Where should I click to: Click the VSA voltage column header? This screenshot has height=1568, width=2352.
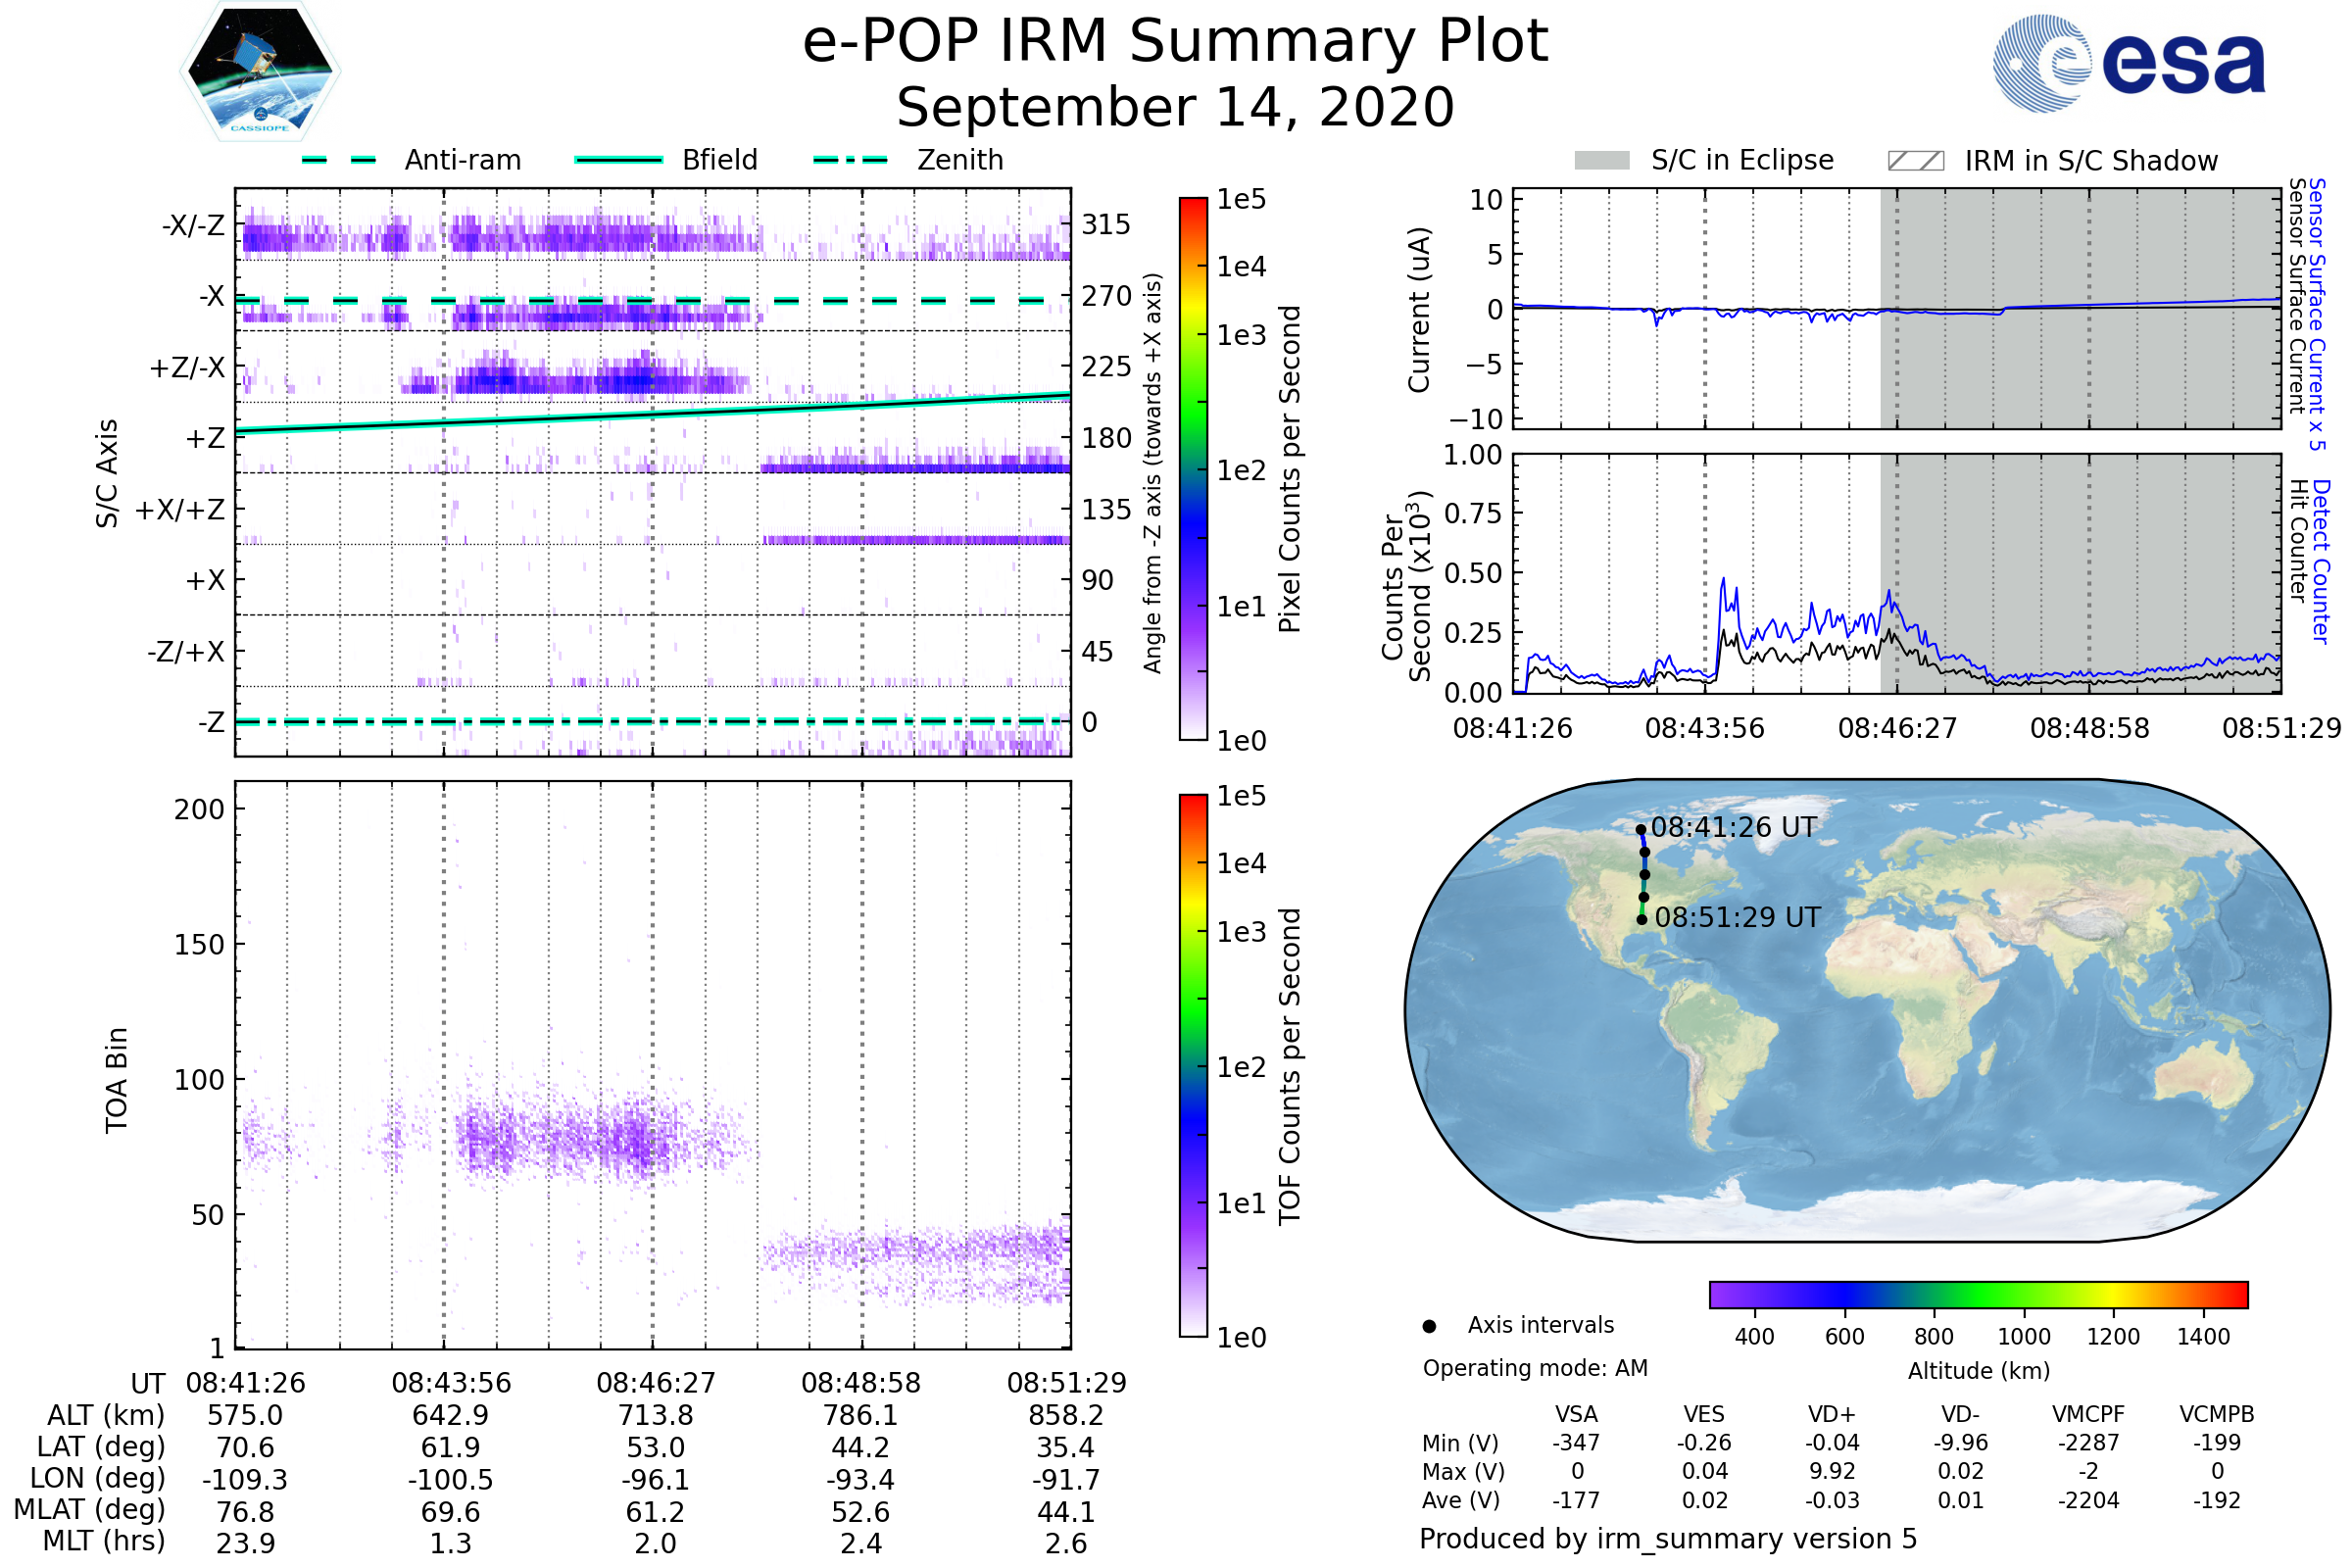tap(1576, 1414)
